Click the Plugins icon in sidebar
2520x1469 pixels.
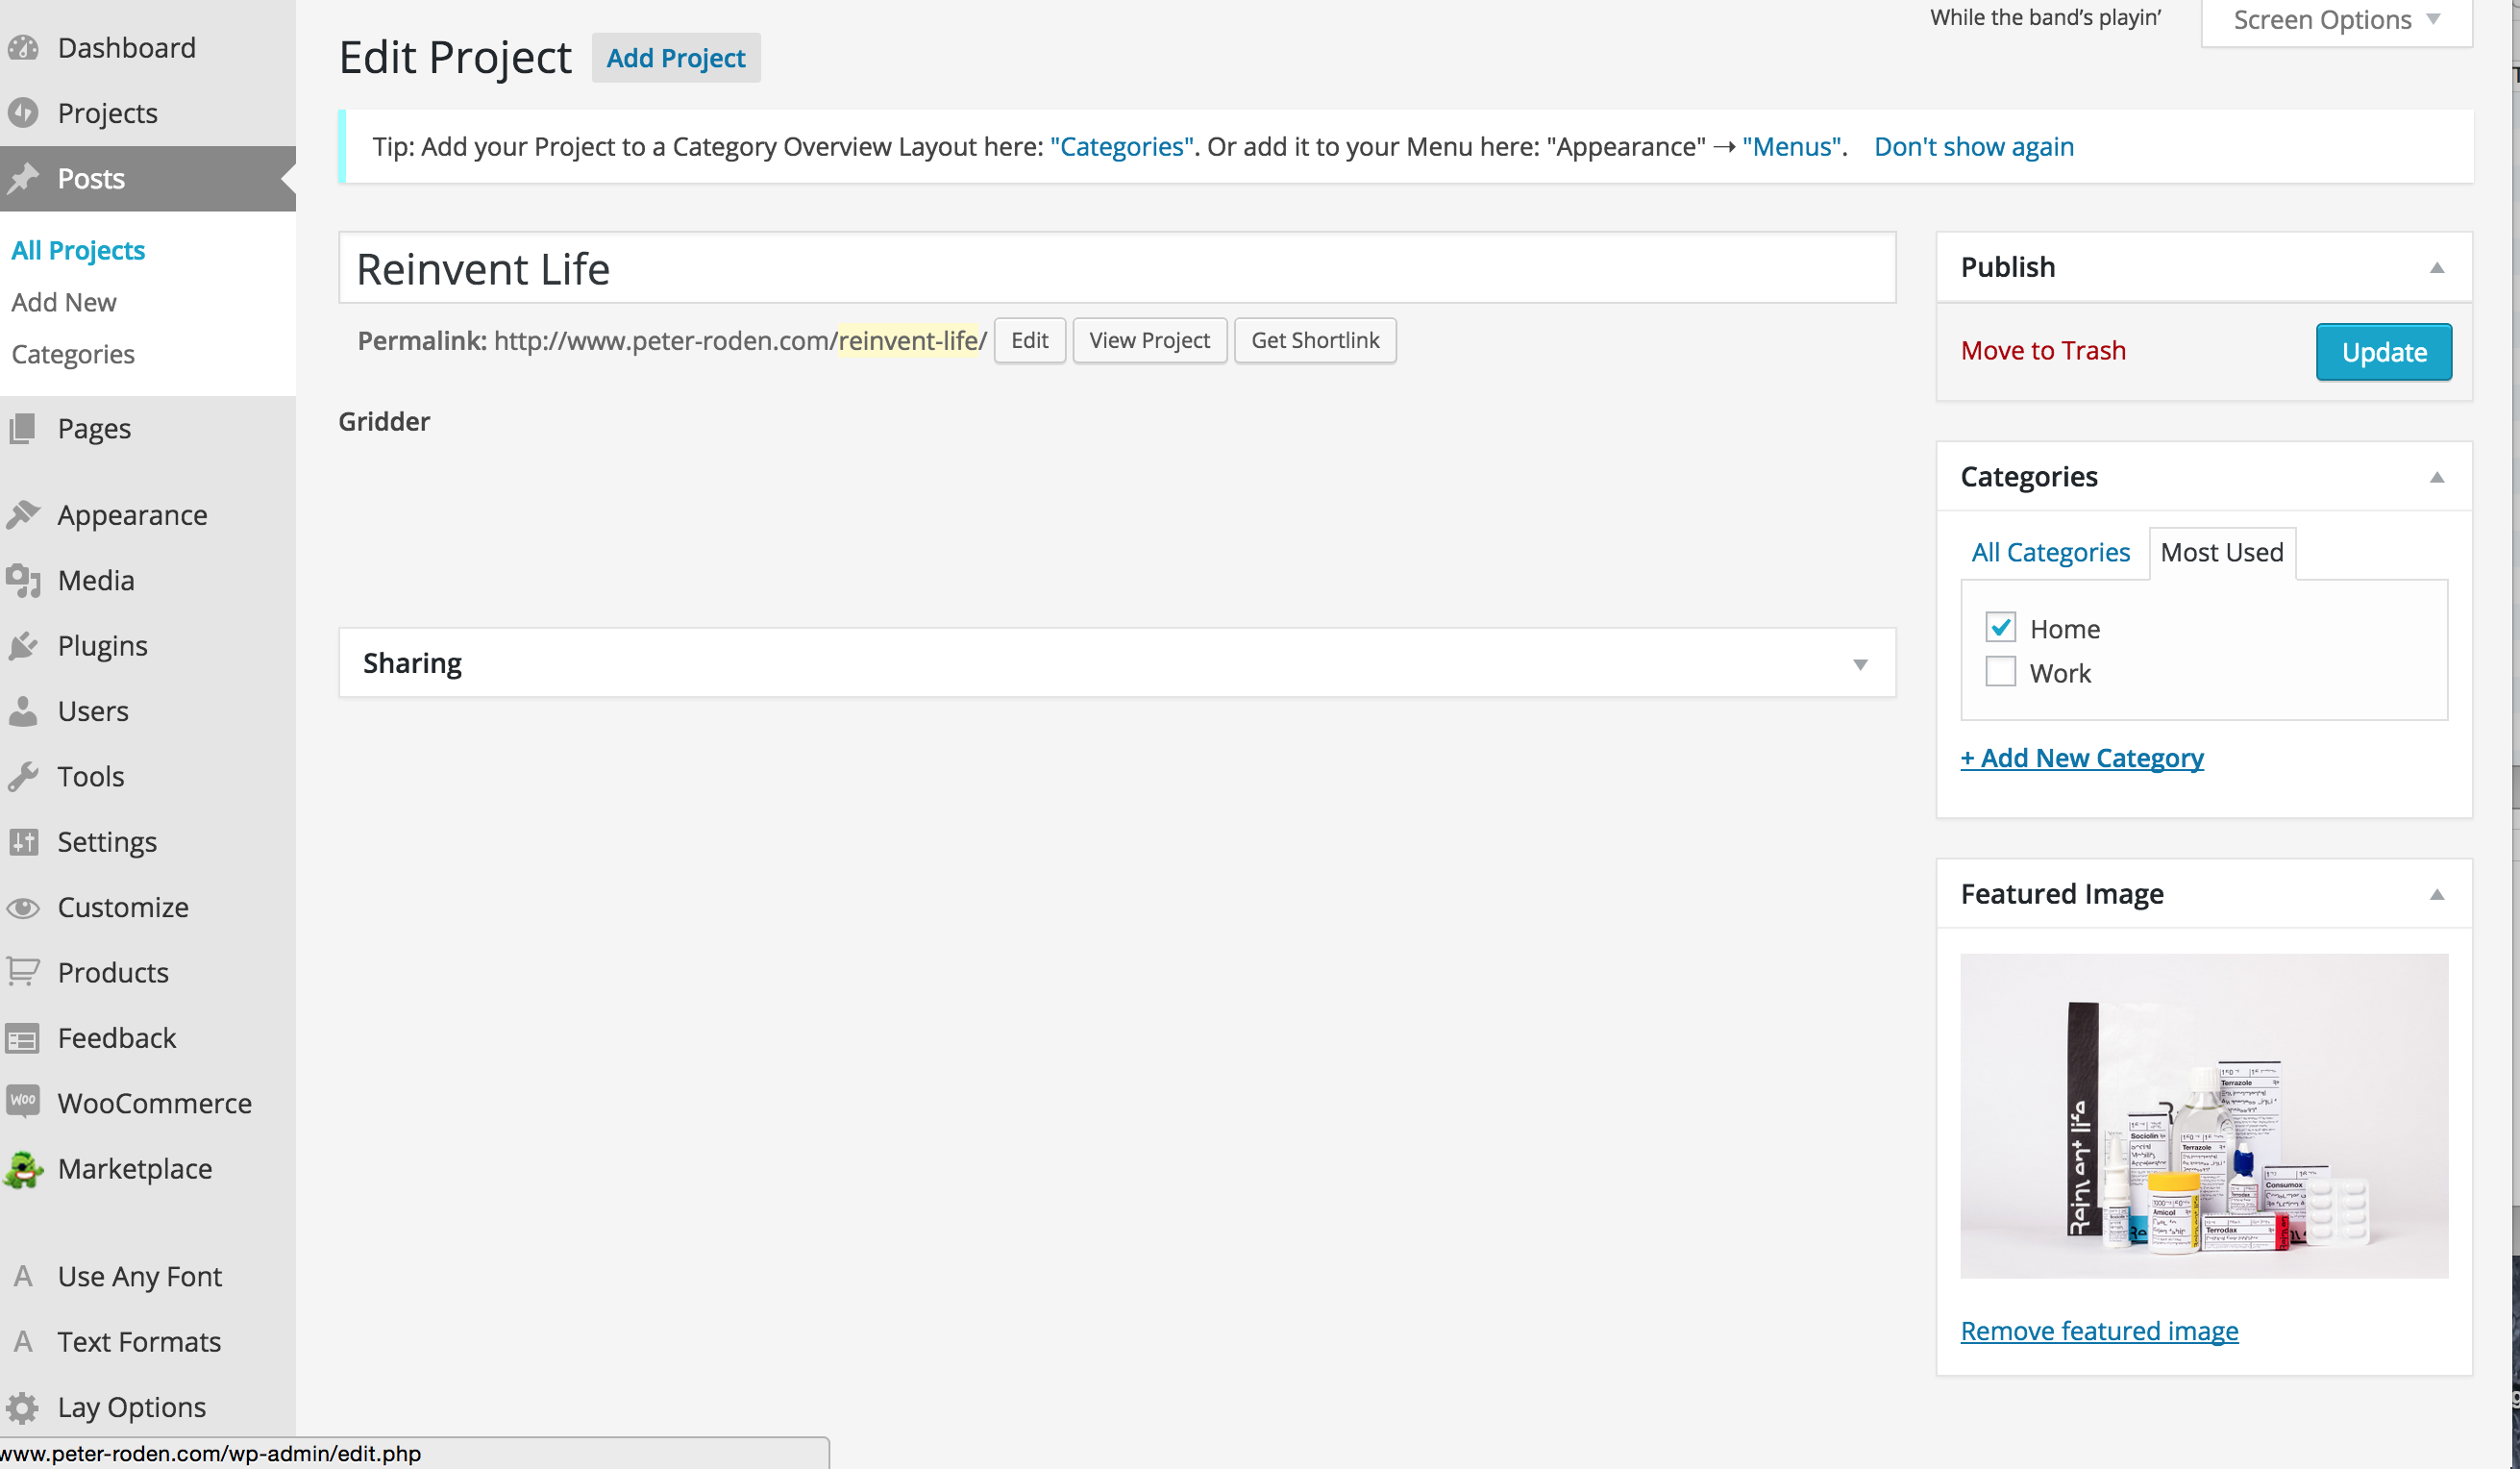24,645
